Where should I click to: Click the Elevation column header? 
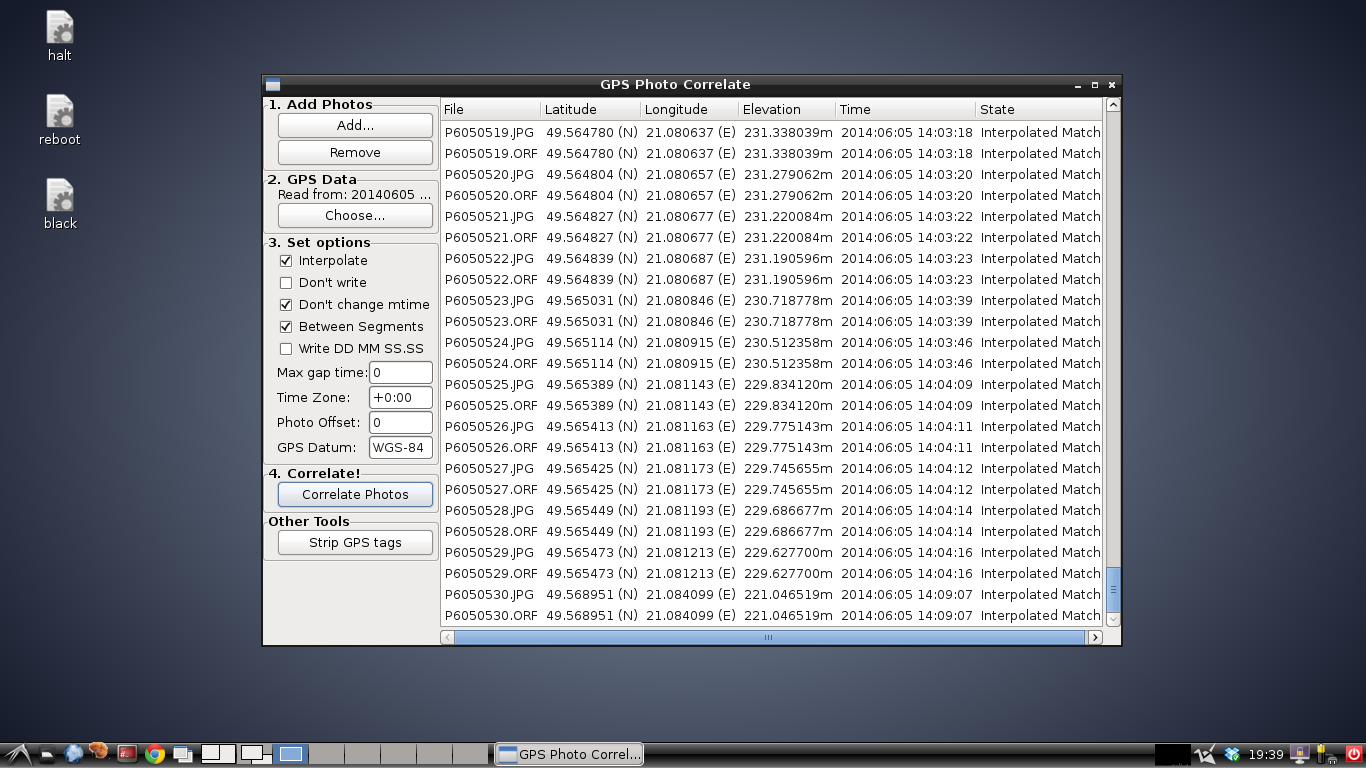coord(784,110)
